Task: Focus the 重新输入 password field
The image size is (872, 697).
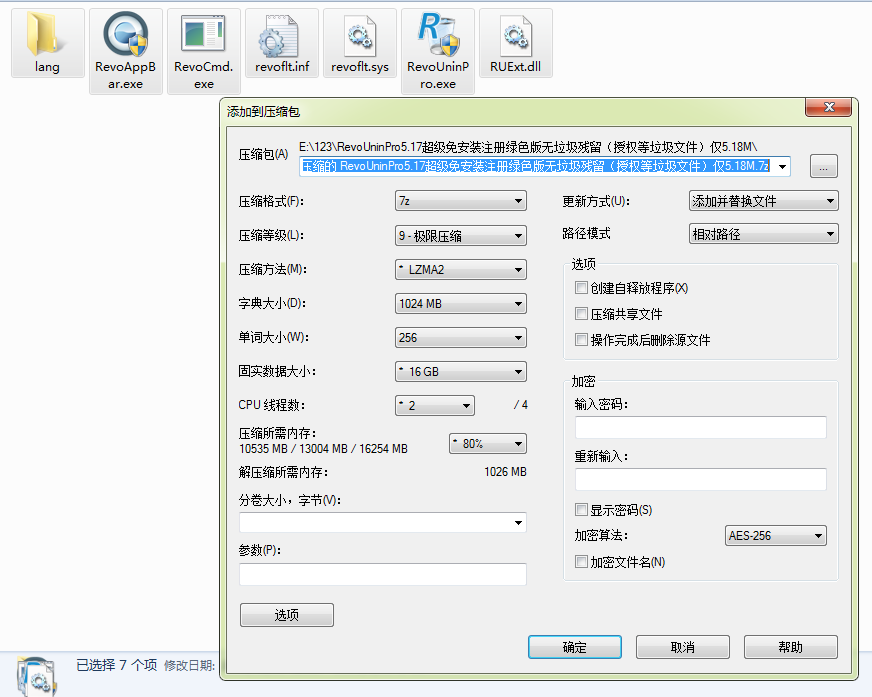Action: 700,479
